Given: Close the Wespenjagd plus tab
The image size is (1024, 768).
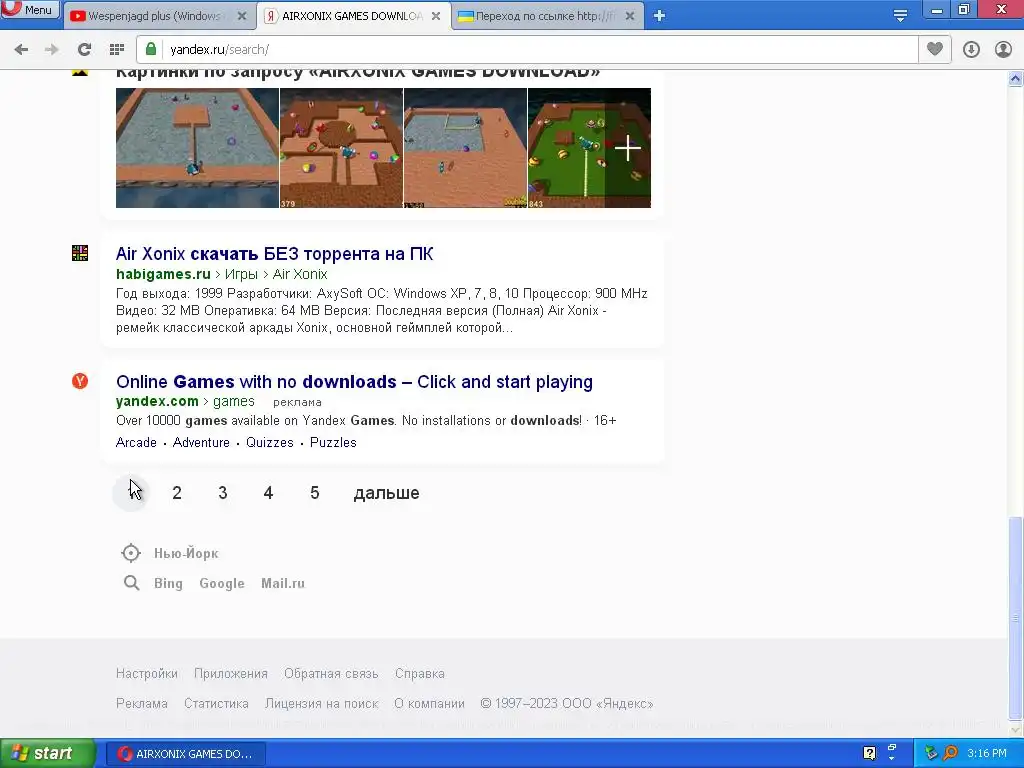Looking at the screenshot, I should pyautogui.click(x=242, y=16).
